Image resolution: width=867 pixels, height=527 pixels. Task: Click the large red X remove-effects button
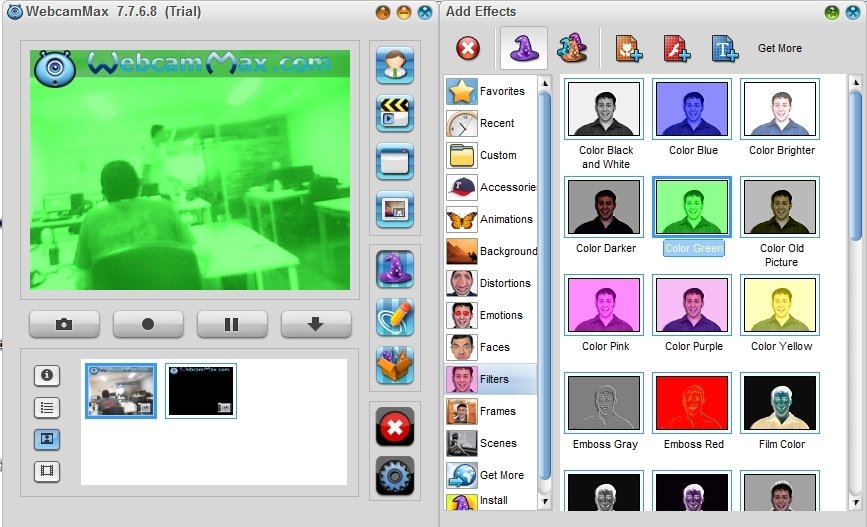point(395,427)
